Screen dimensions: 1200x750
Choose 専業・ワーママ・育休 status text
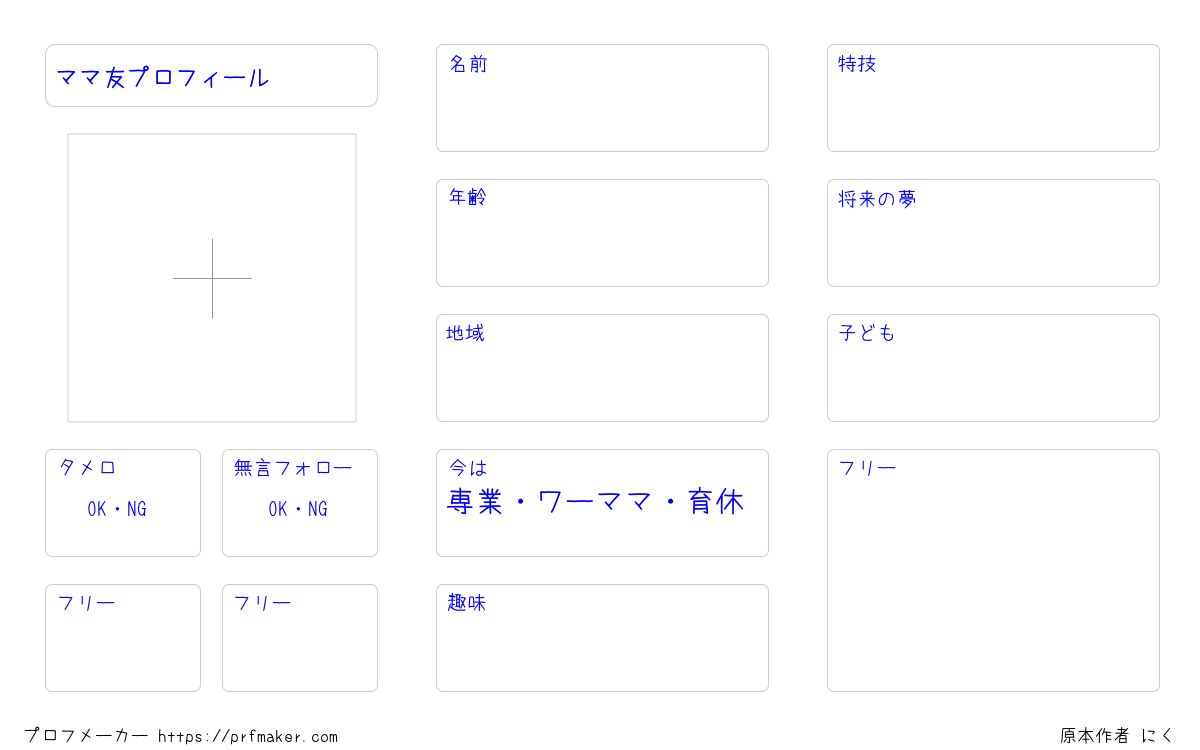595,502
